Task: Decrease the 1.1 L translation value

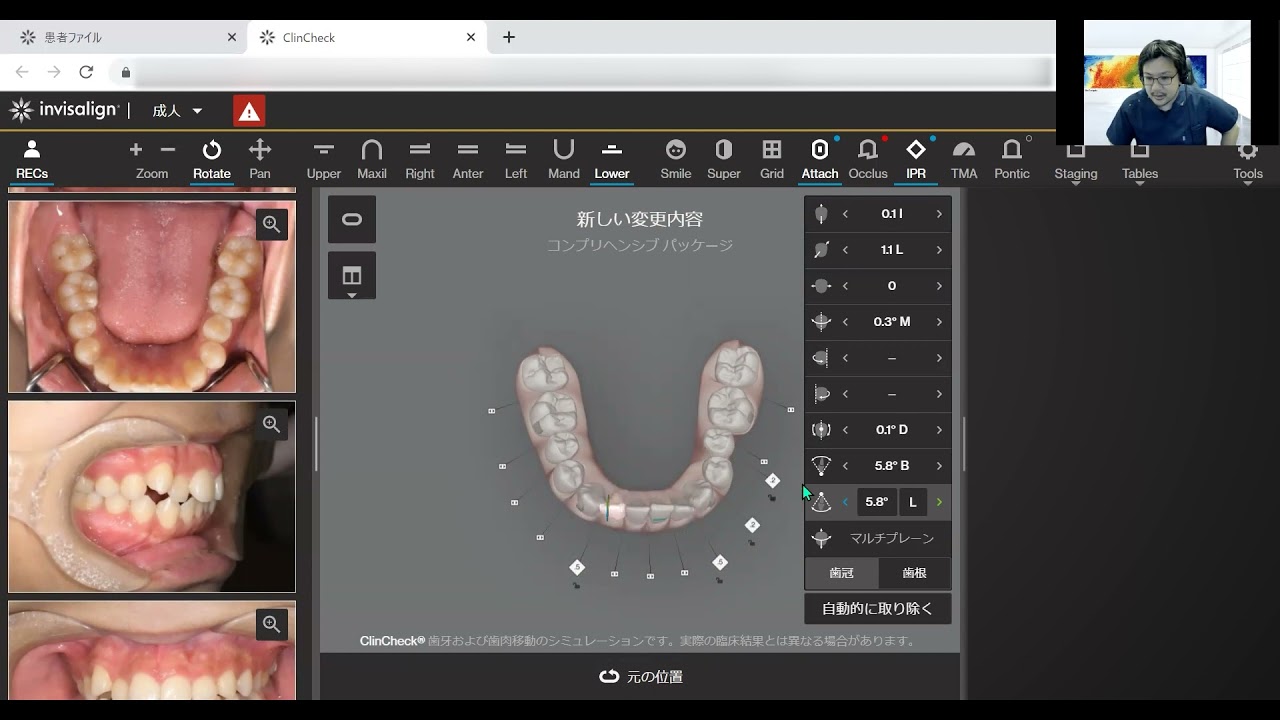Action: click(845, 250)
